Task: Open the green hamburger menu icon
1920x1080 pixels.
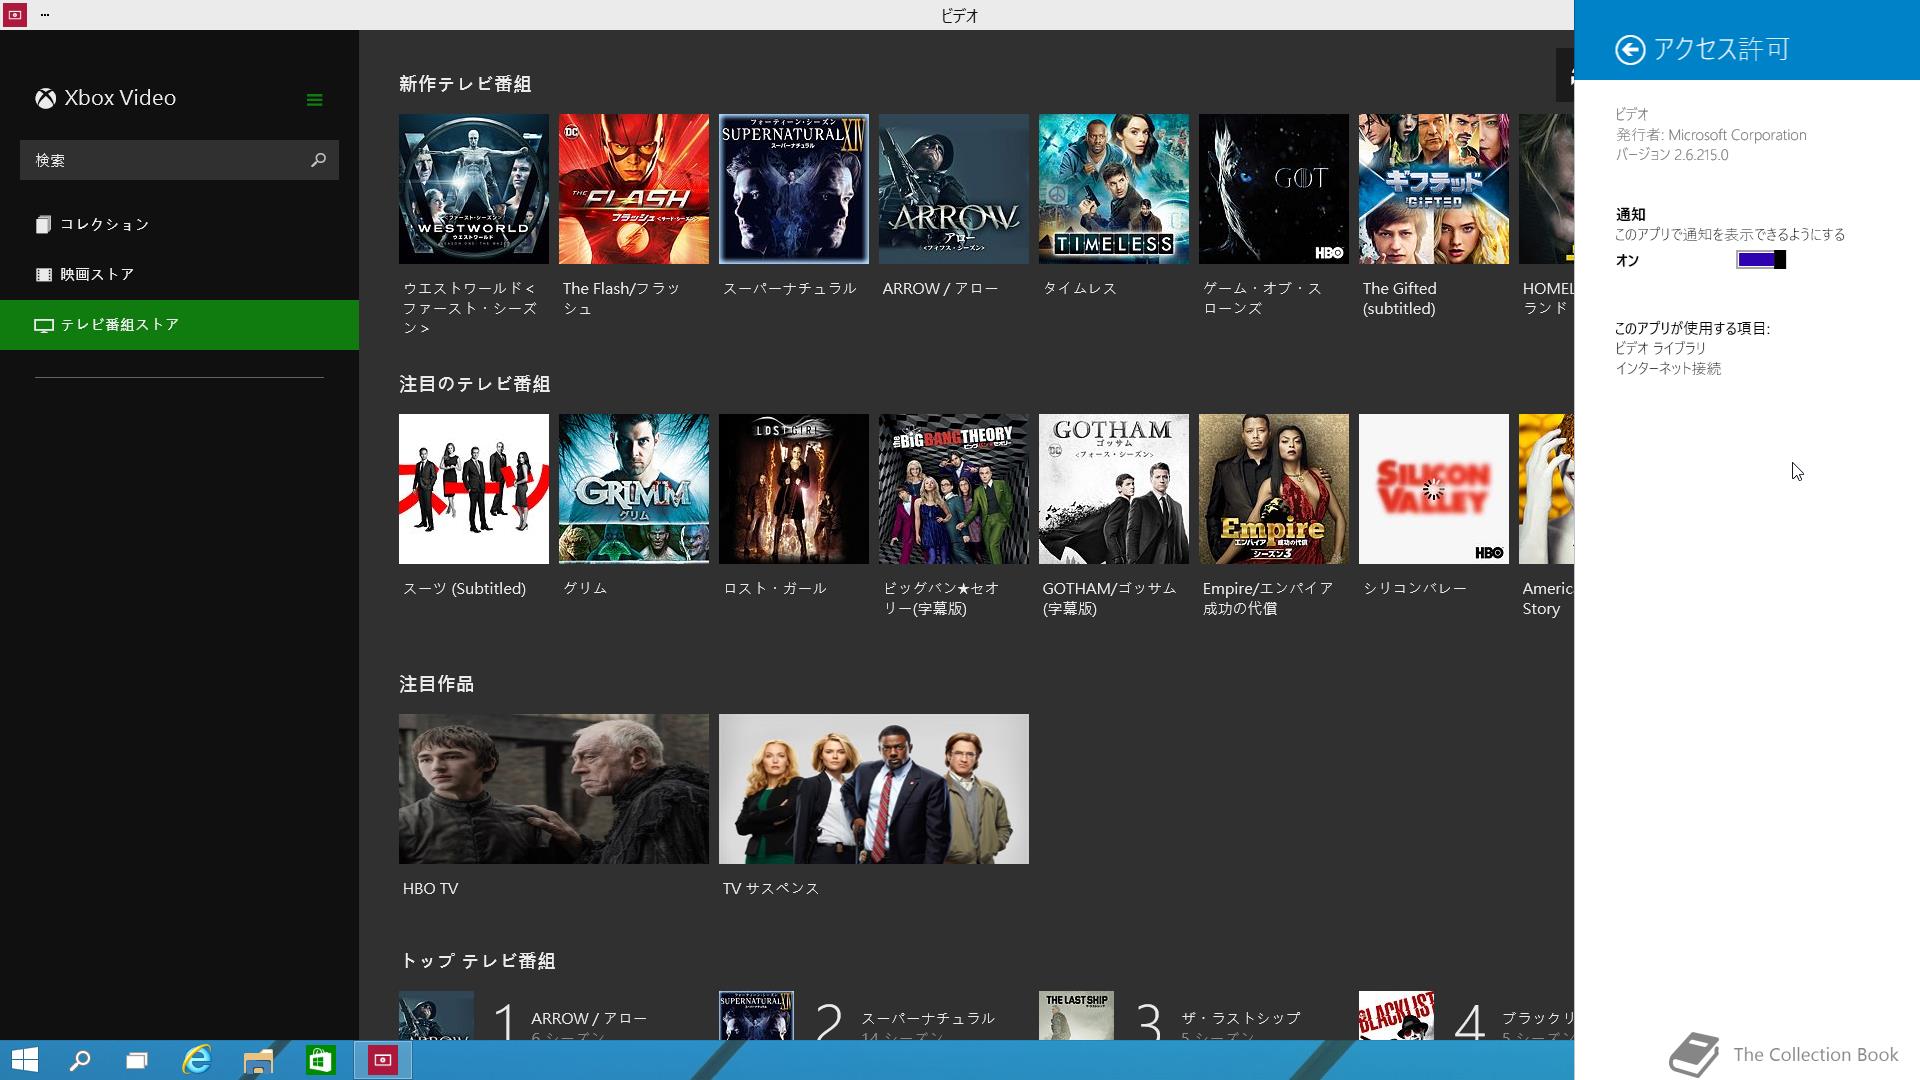Action: click(x=314, y=99)
